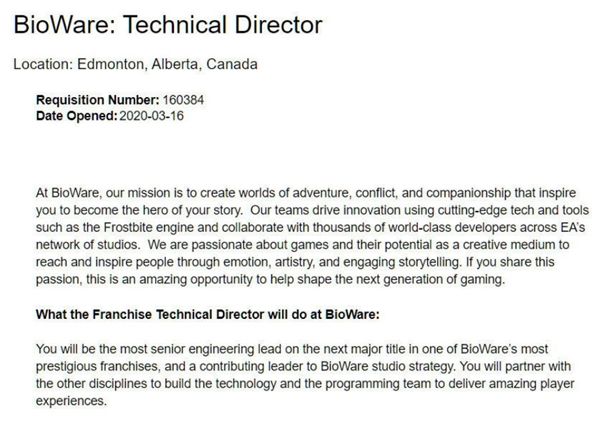Click the word Frostbite in the paragraph
This screenshot has width=600, height=426.
click(x=123, y=227)
